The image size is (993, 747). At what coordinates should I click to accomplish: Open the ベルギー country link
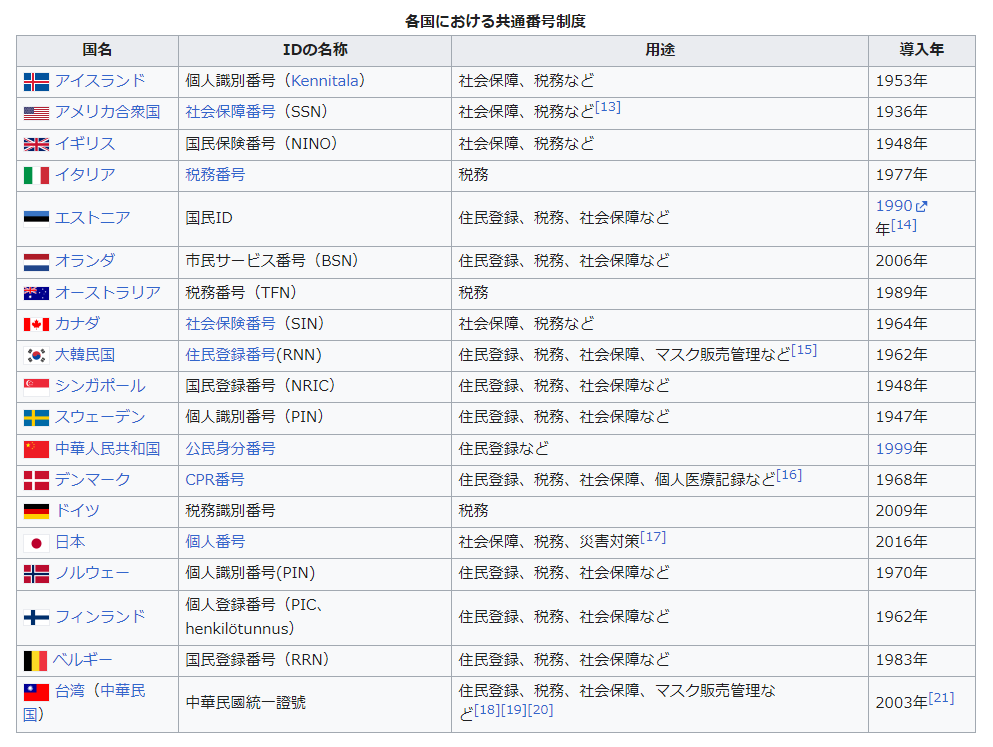coord(82,660)
